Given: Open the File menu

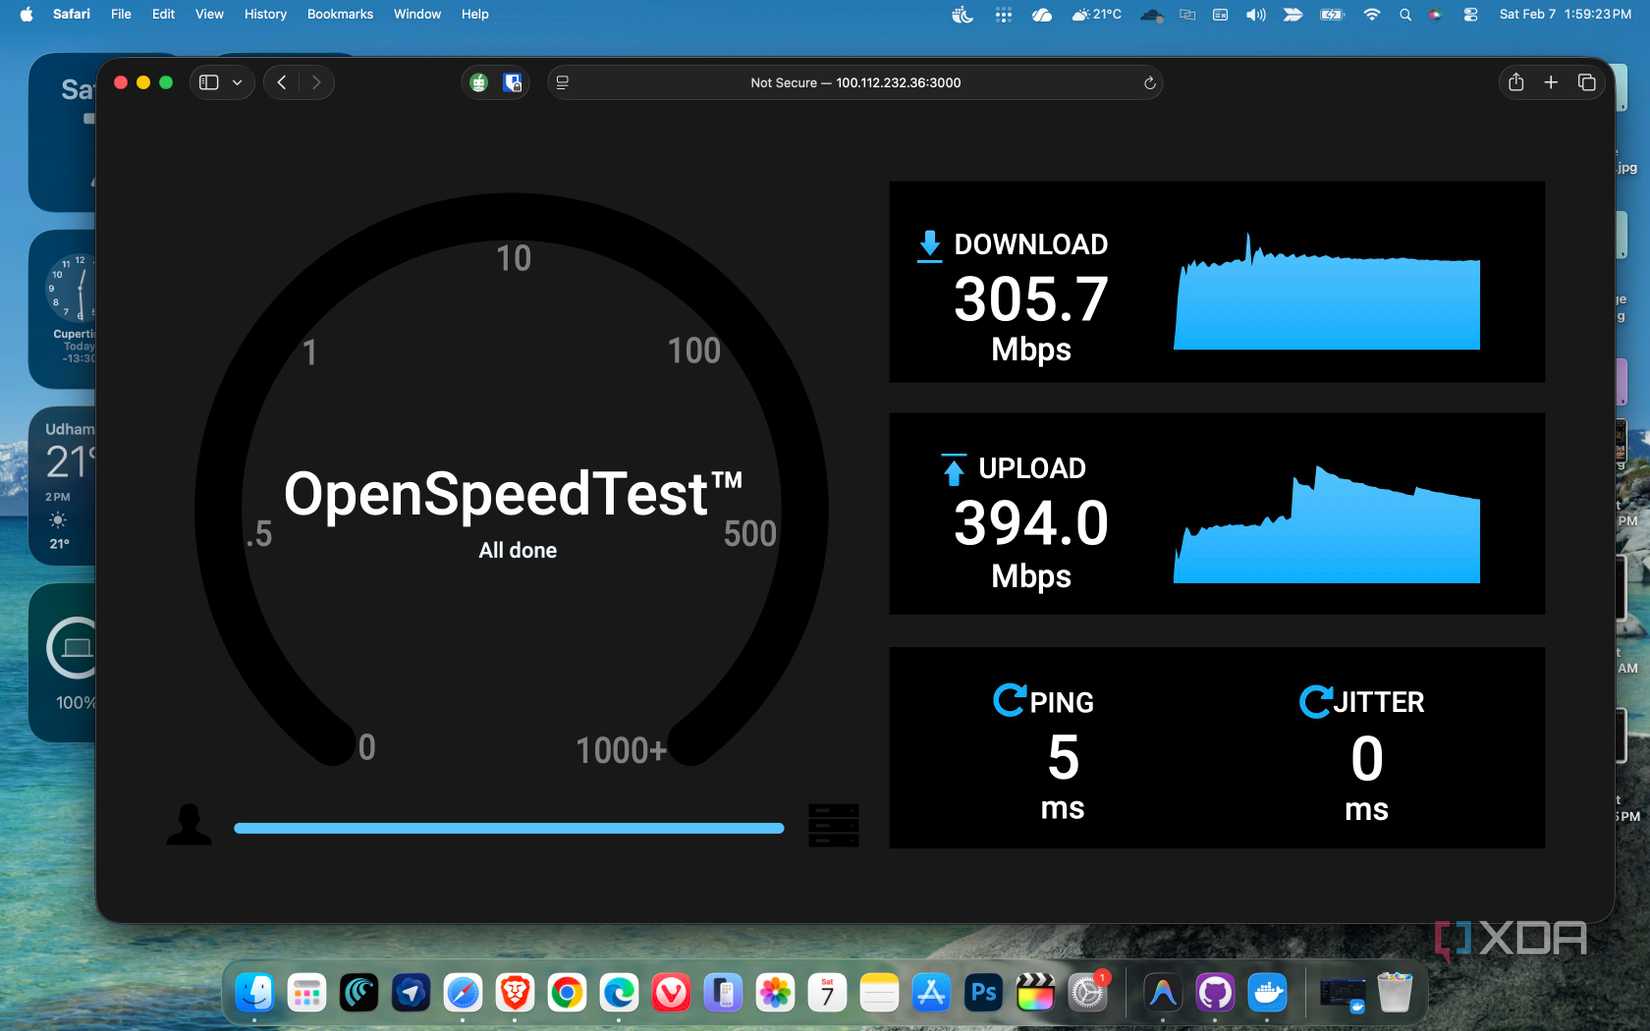Looking at the screenshot, I should (121, 14).
